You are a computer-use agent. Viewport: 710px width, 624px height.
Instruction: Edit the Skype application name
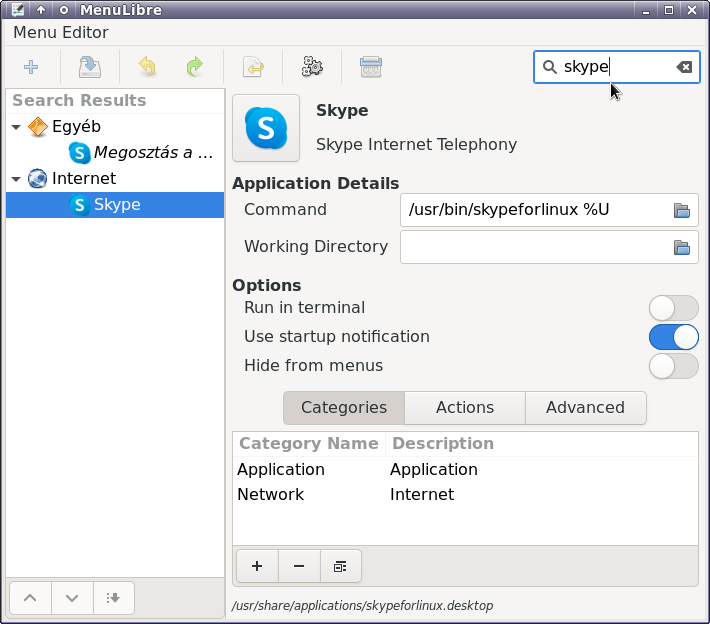pos(342,110)
